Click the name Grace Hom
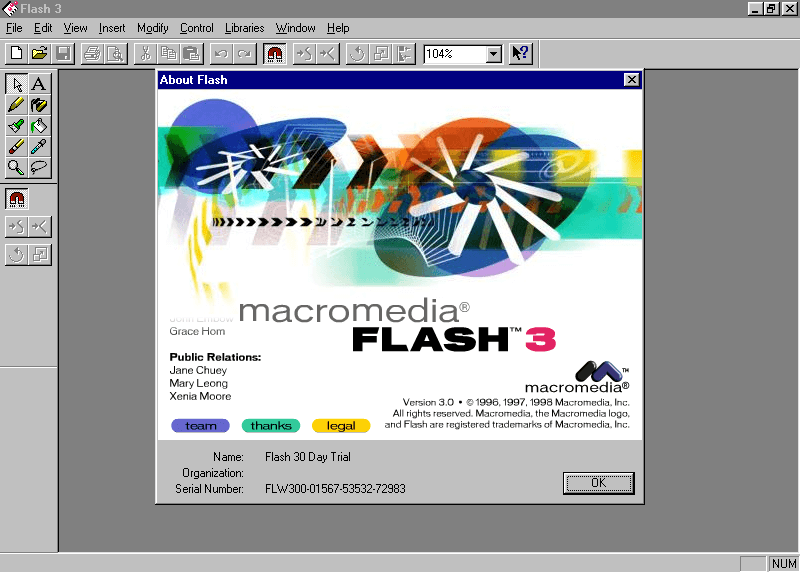The height and width of the screenshot is (572, 800). click(197, 331)
